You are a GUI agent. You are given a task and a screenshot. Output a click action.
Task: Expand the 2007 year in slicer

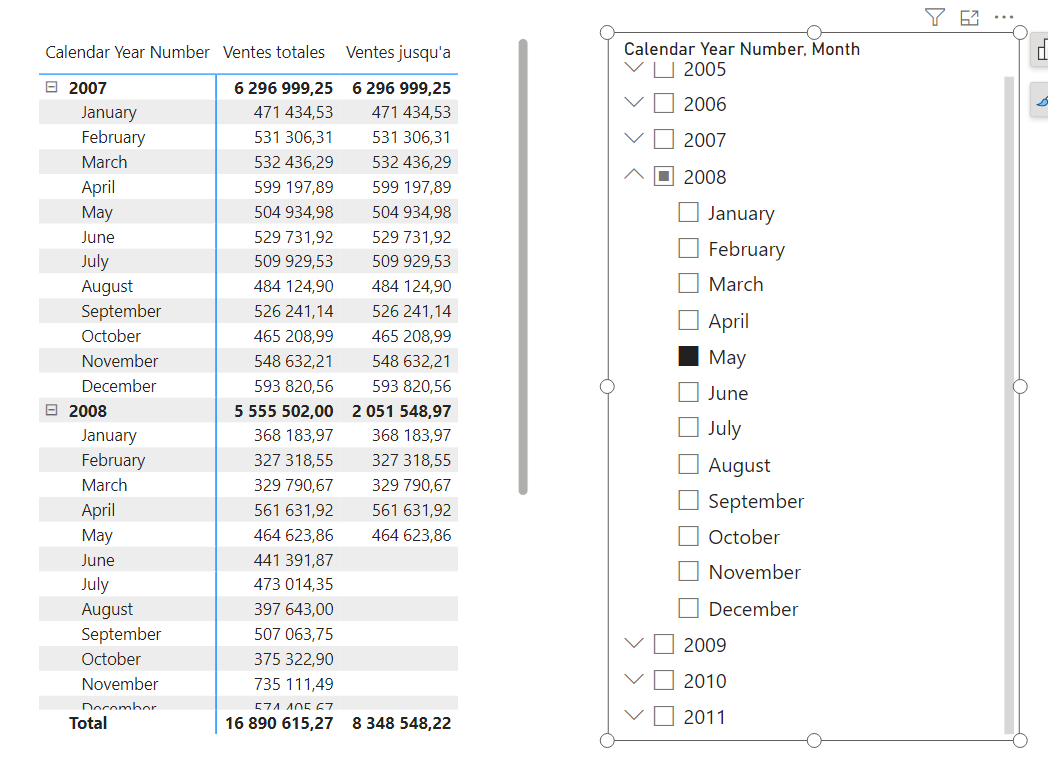[634, 138]
